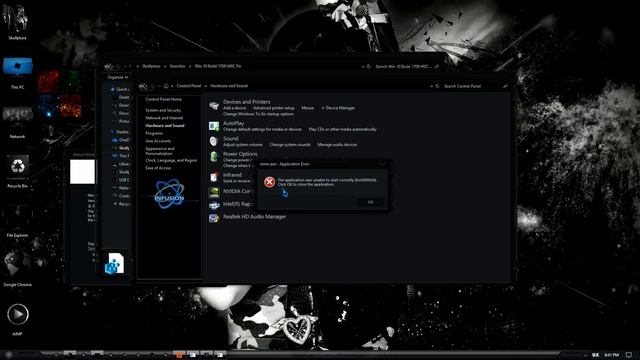640x360 pixels.
Task: Click the Intel Rapid Storage icon
Action: [x=214, y=205]
